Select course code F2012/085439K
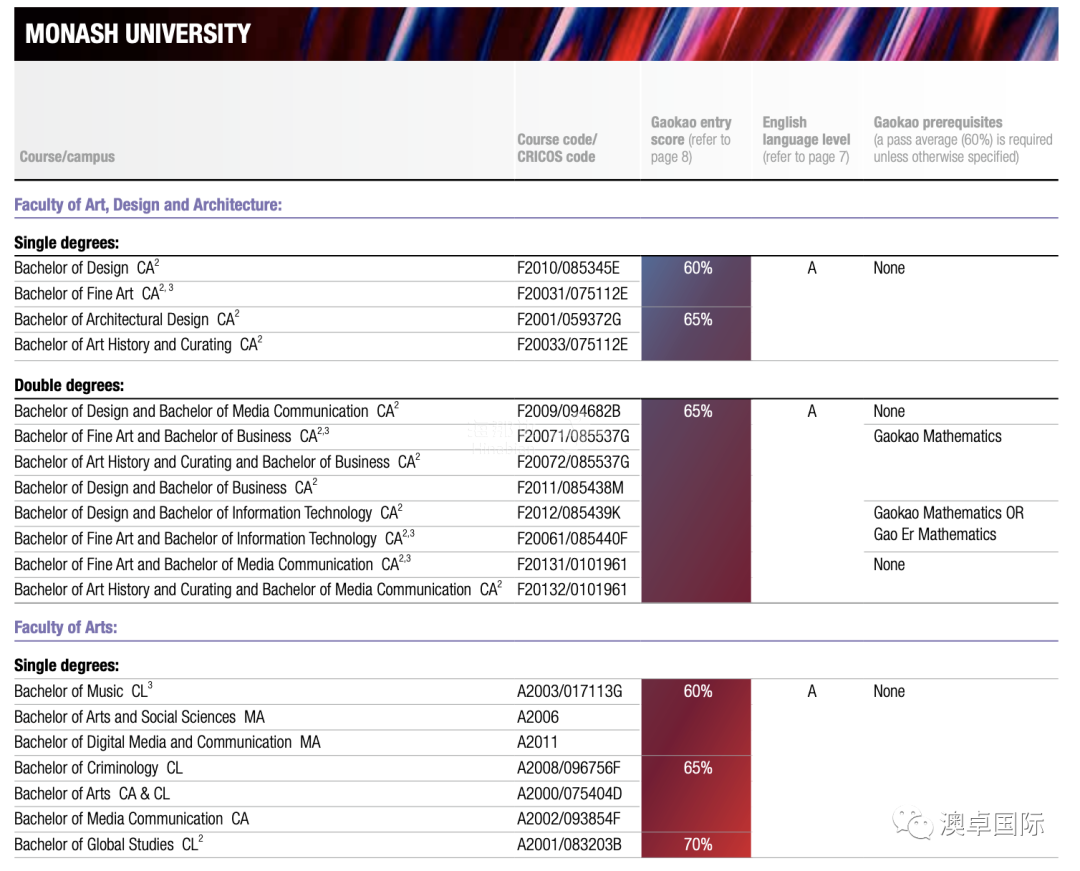The width and height of the screenshot is (1080, 871). (x=569, y=513)
